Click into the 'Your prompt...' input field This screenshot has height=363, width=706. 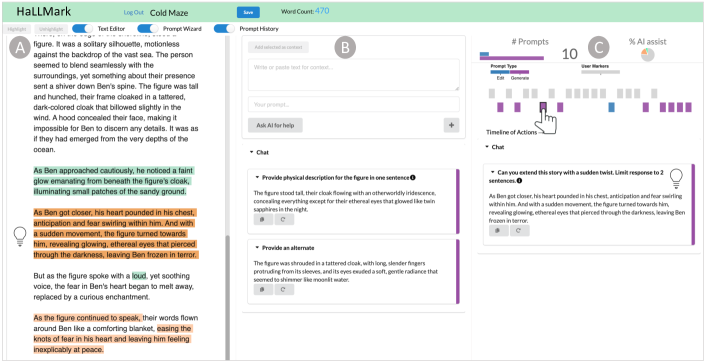pos(353,104)
